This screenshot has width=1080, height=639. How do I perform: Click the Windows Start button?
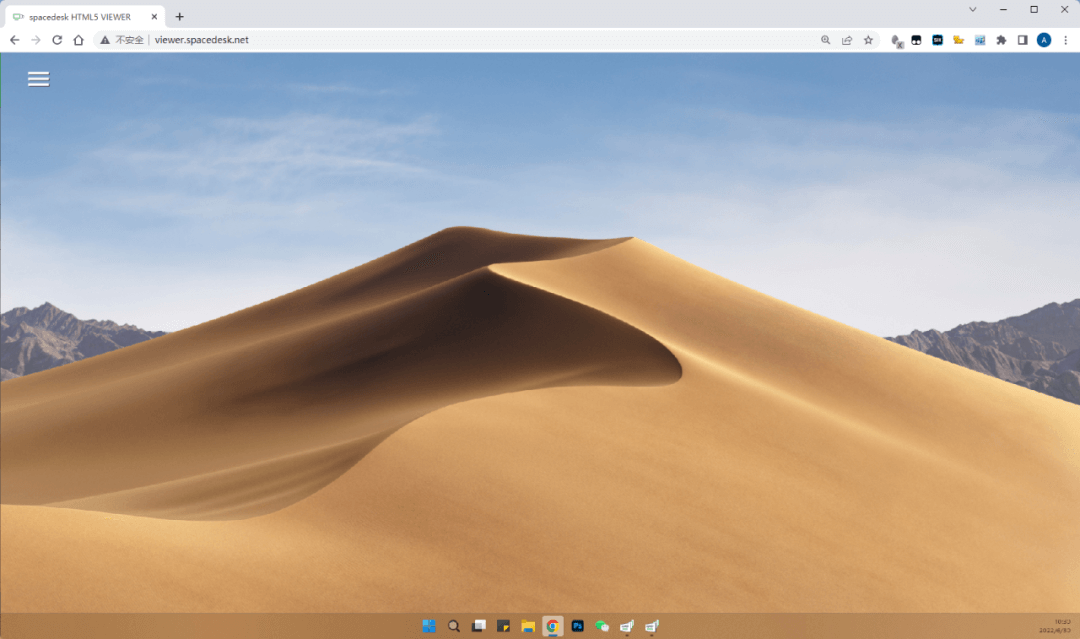tap(429, 625)
